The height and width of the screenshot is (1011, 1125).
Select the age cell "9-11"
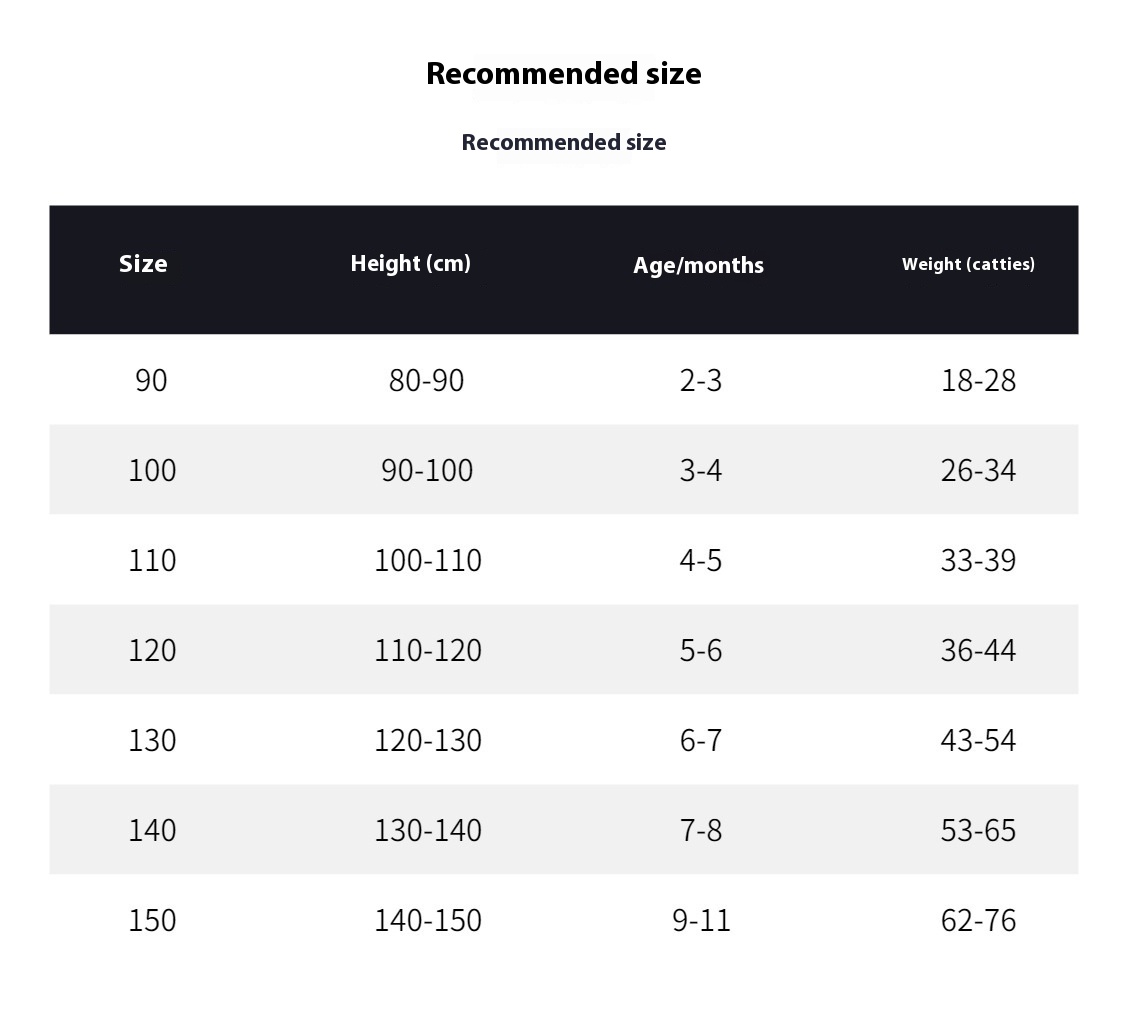(x=701, y=920)
